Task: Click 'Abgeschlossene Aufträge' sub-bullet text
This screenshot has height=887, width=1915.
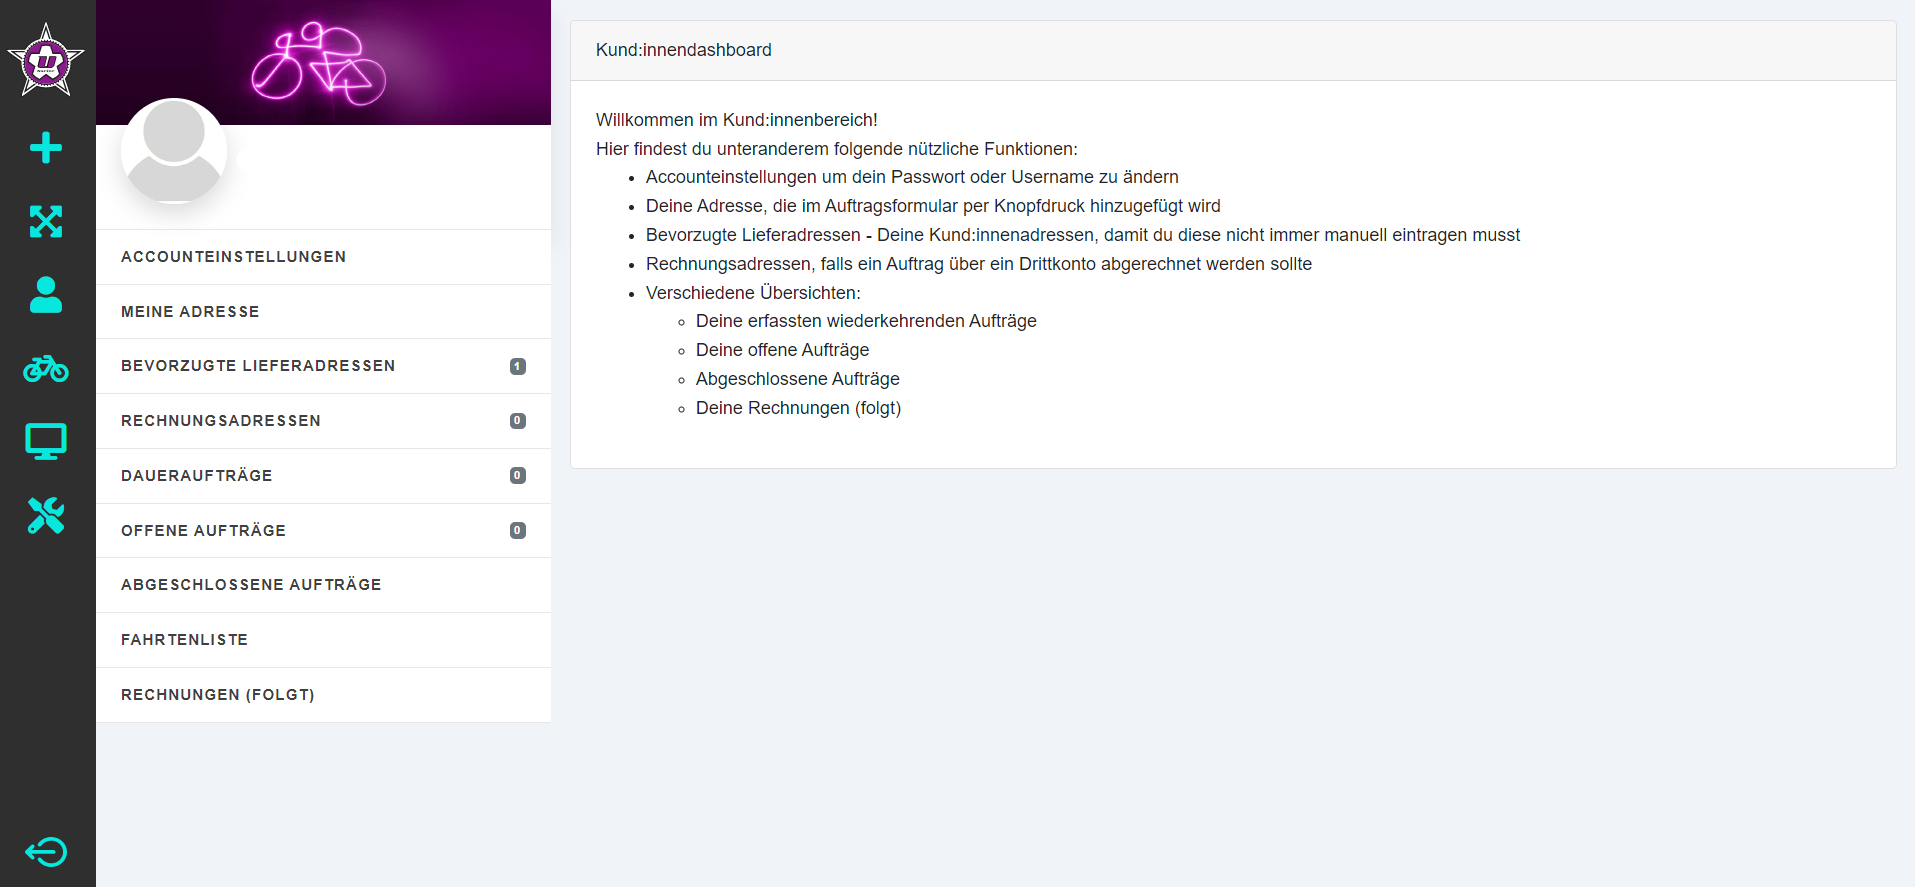Action: tap(798, 379)
